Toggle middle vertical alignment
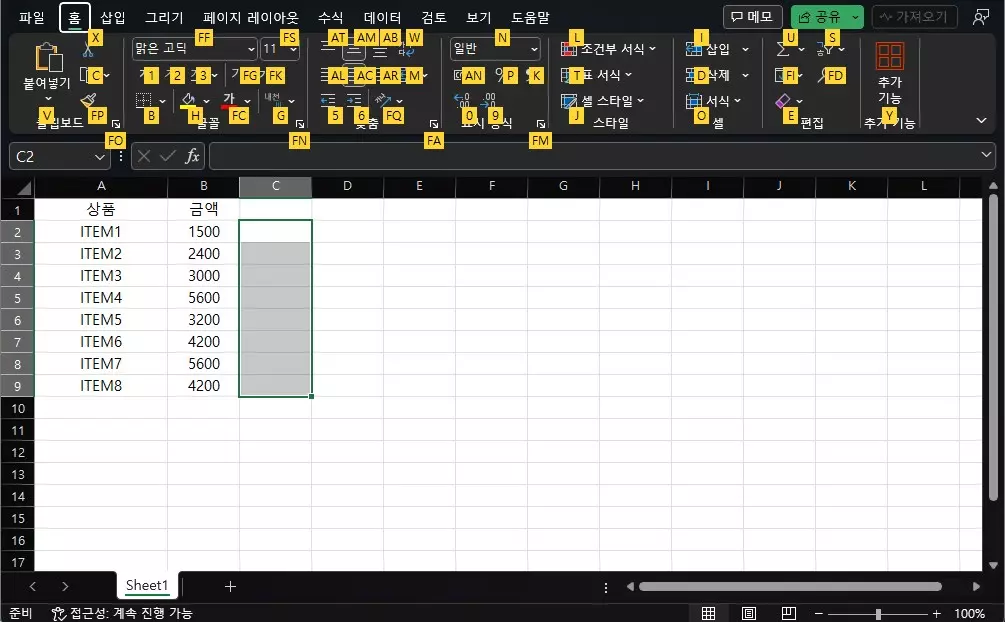Screen dimensions: 1005x622 pyautogui.click(x=354, y=49)
